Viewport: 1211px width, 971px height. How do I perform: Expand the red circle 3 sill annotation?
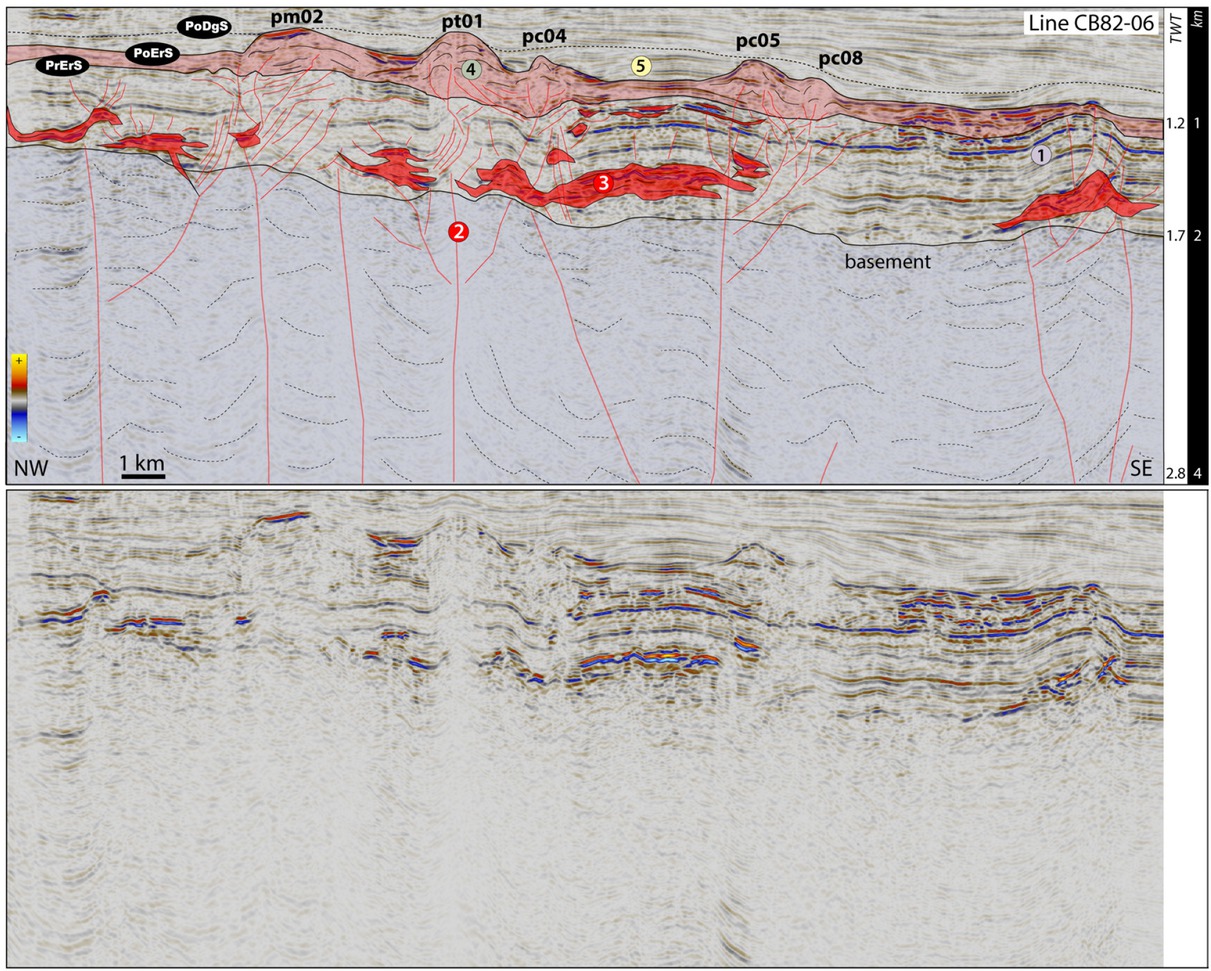[x=603, y=183]
